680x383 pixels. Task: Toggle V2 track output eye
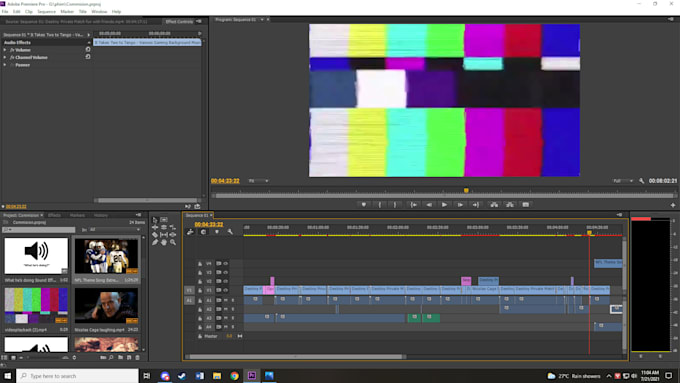pos(226,281)
